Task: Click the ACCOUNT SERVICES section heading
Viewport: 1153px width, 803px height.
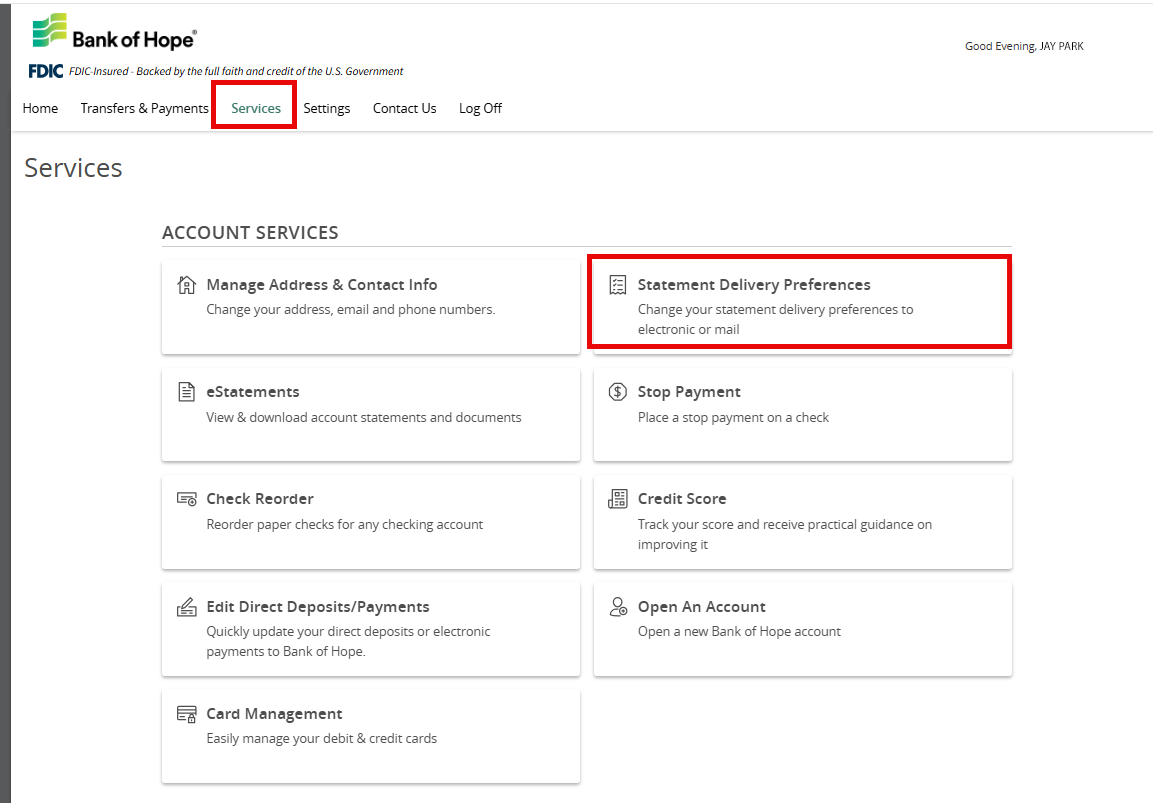Action: point(250,233)
